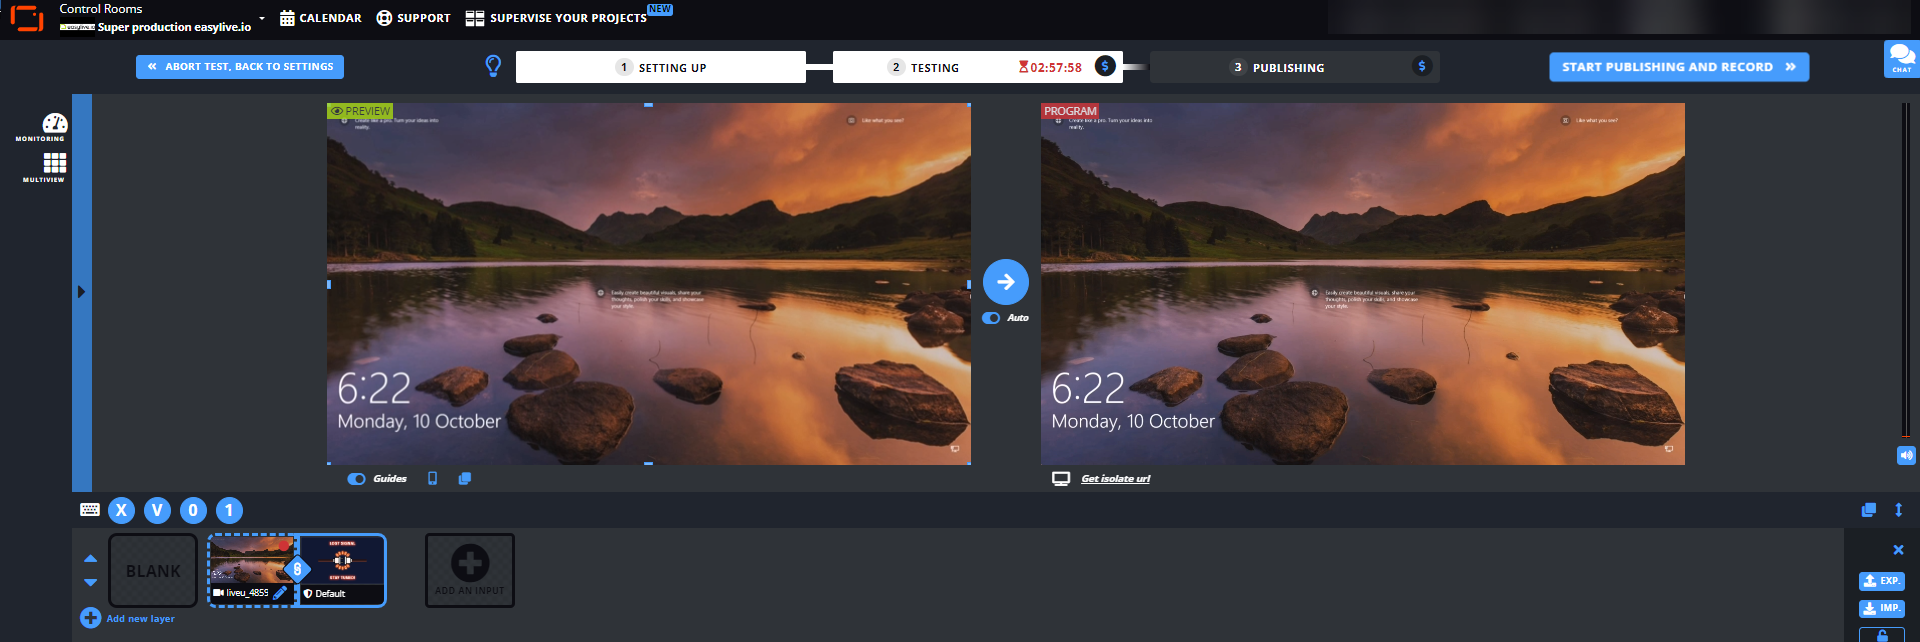
Task: Click the lightbulb tips icon
Action: point(493,66)
